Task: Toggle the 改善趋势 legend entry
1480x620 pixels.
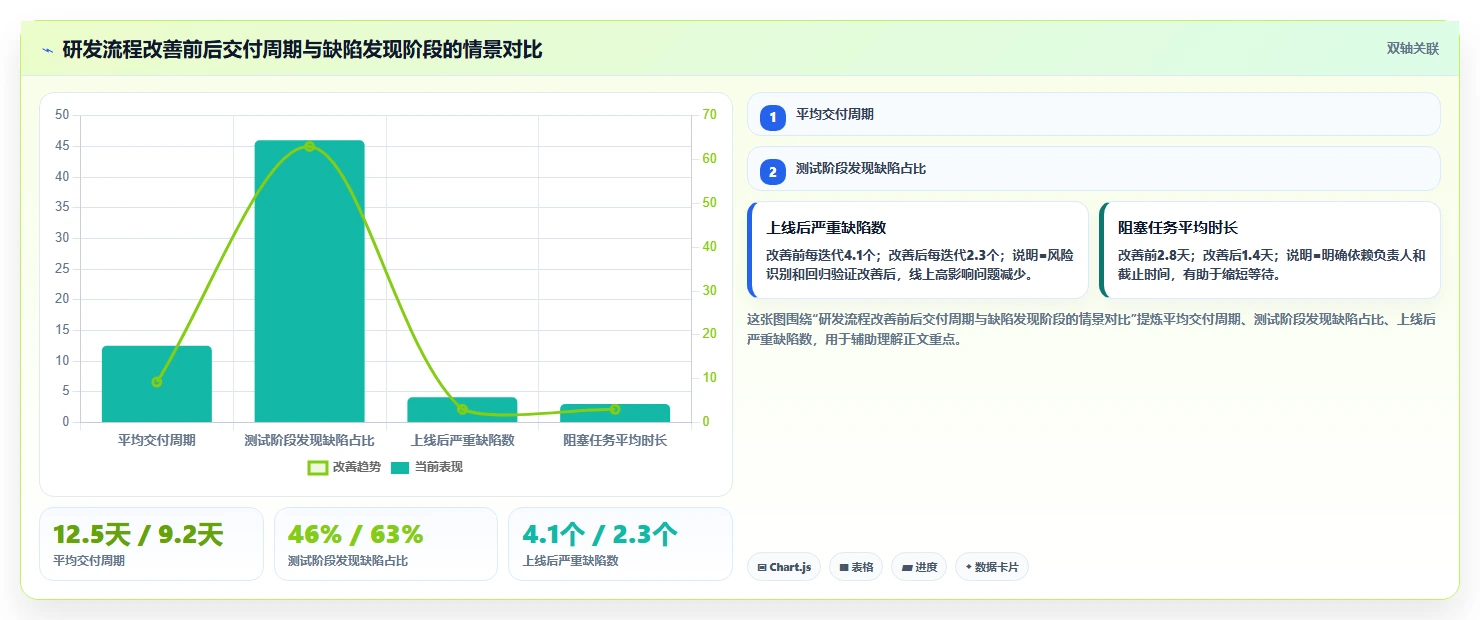Action: 345,467
